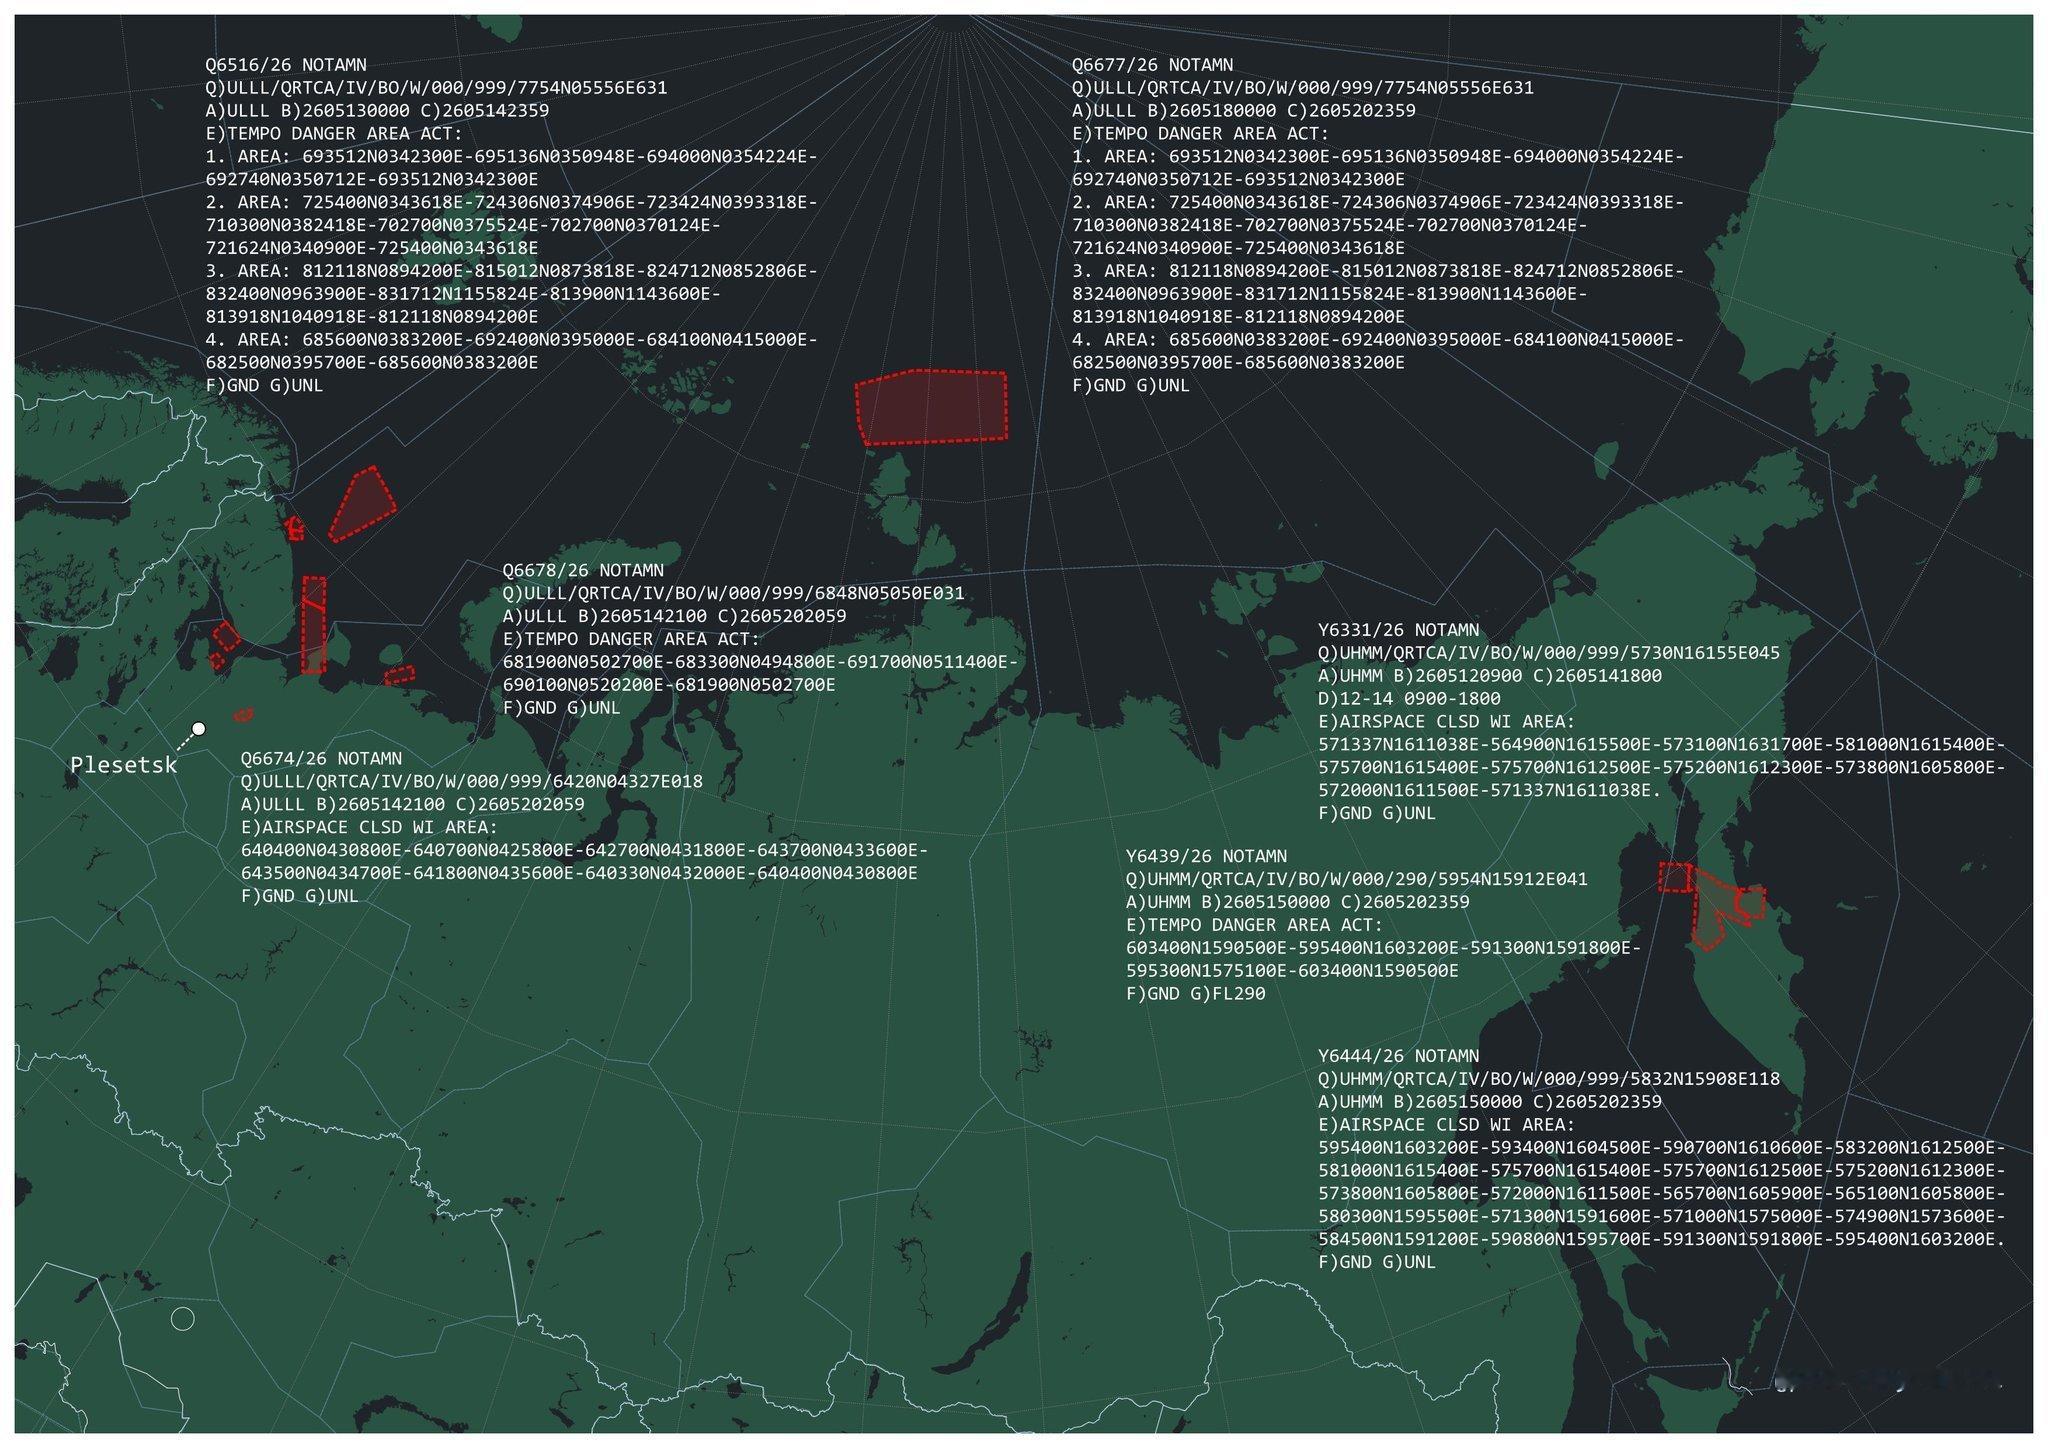Click line 'A)ULLL B)2605130000 C)2605142359'
The image size is (2048, 1448).
click(x=377, y=111)
